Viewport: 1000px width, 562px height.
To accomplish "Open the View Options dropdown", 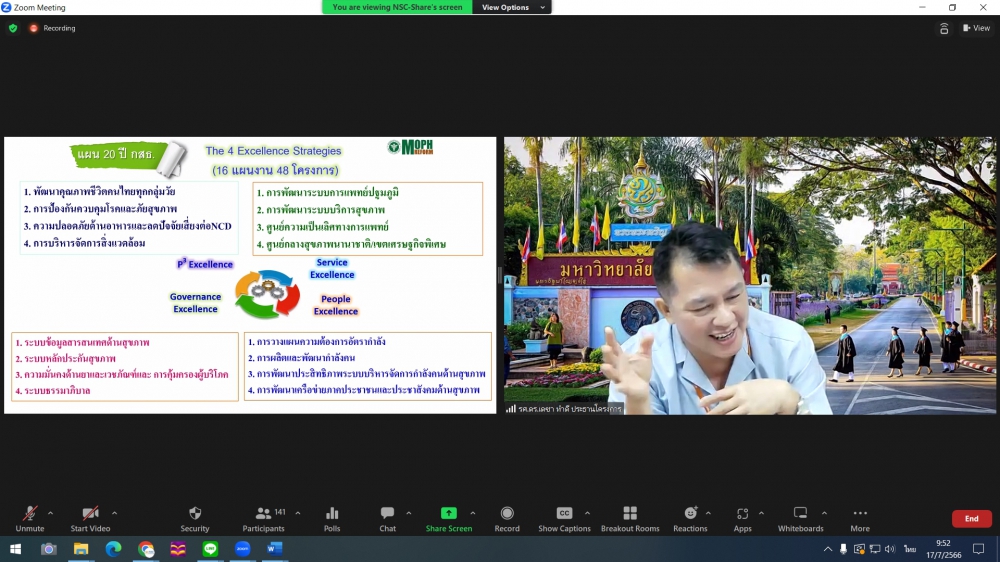I will [514, 7].
